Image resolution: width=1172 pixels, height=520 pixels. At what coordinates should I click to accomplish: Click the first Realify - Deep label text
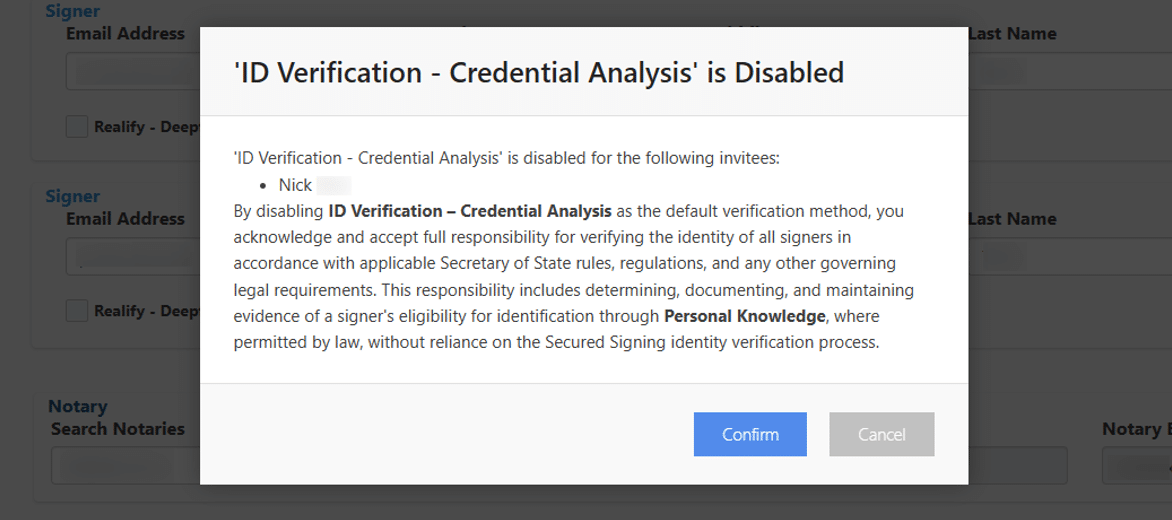[146, 127]
